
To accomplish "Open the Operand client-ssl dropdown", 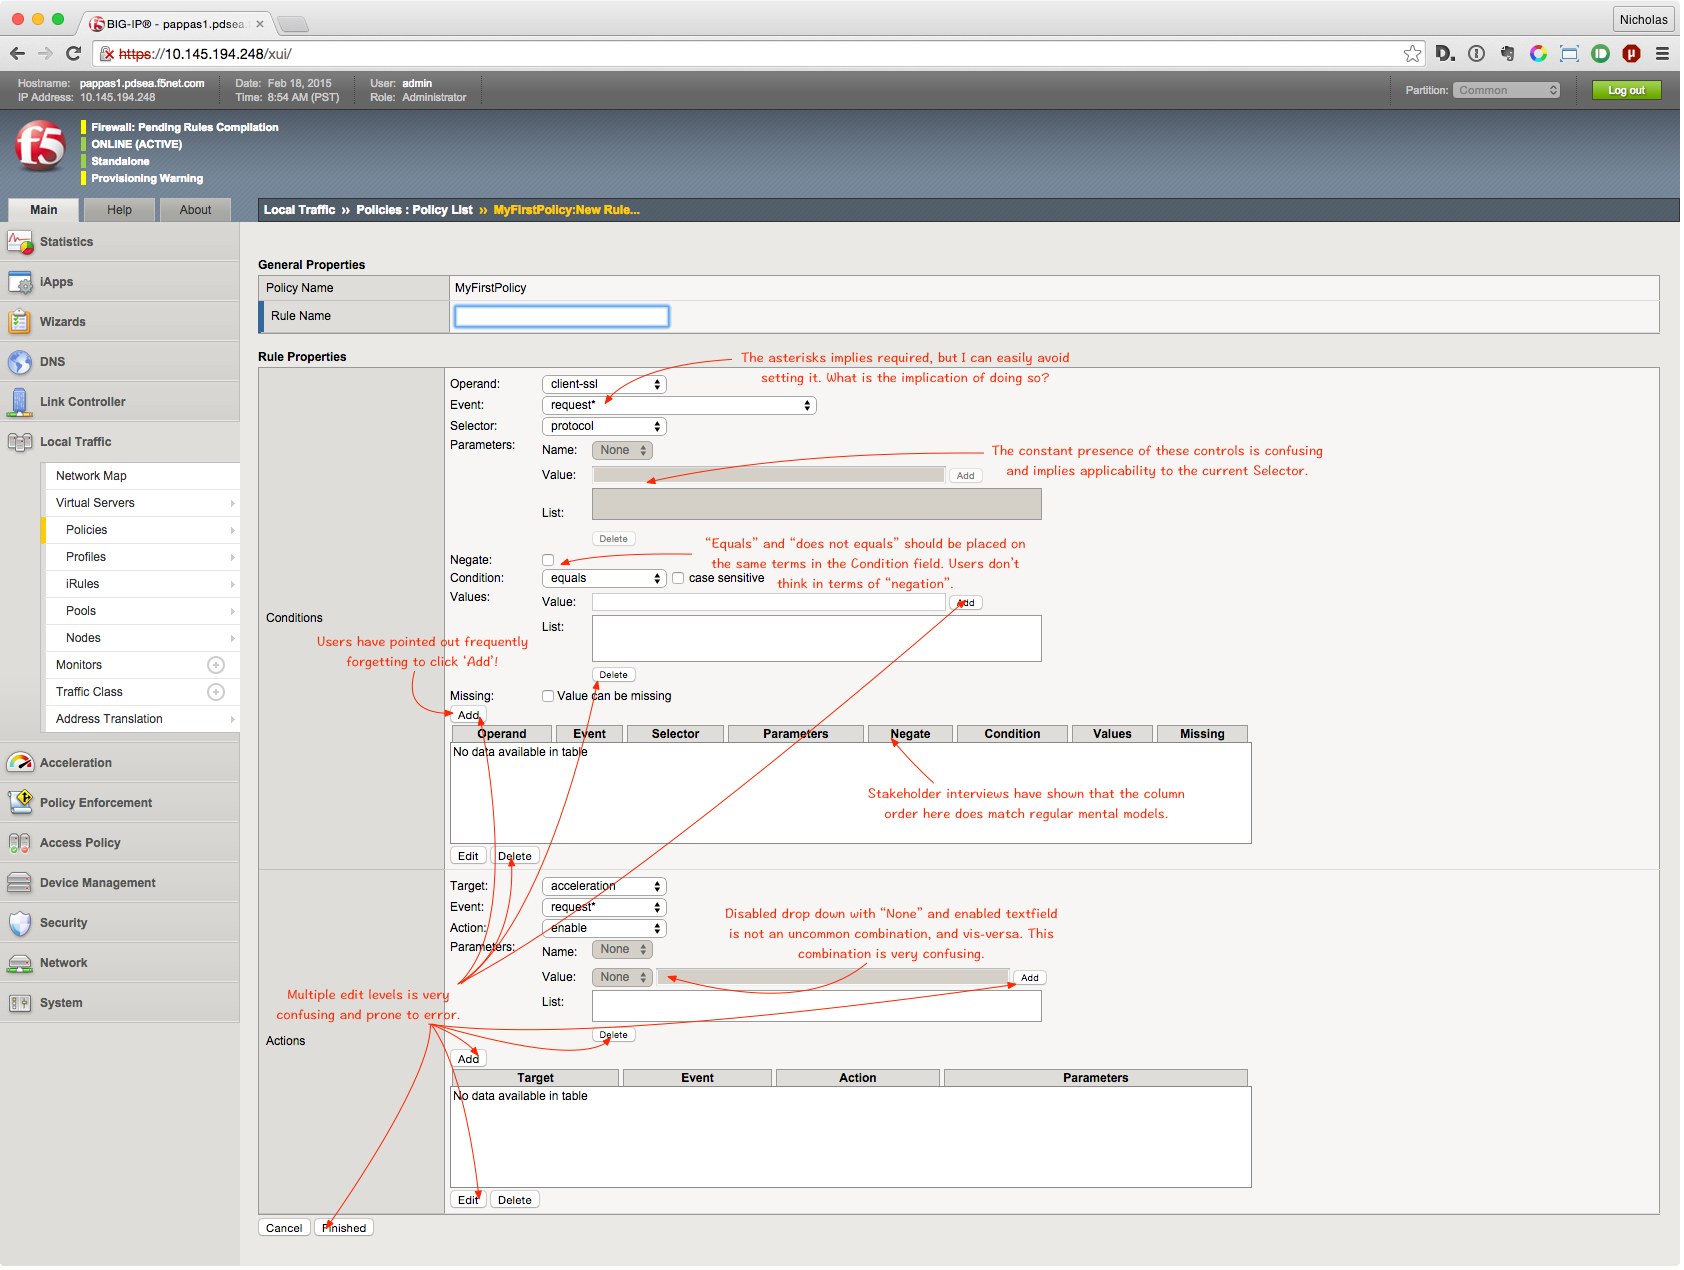I will pyautogui.click(x=604, y=384).
